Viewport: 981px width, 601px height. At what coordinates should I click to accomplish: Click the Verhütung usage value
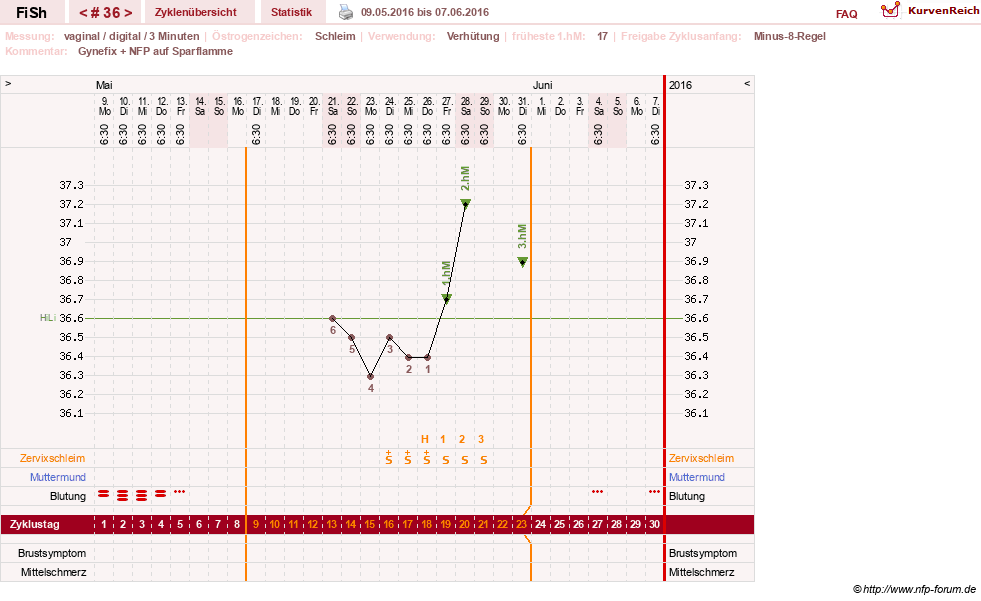click(473, 36)
